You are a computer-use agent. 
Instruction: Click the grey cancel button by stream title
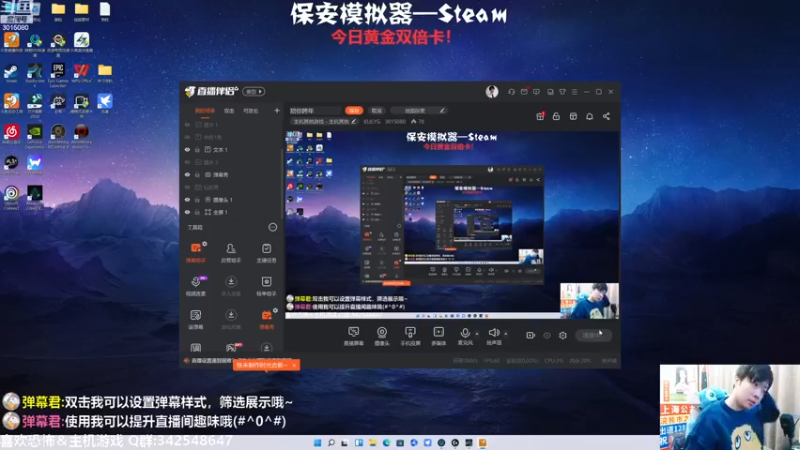point(377,110)
